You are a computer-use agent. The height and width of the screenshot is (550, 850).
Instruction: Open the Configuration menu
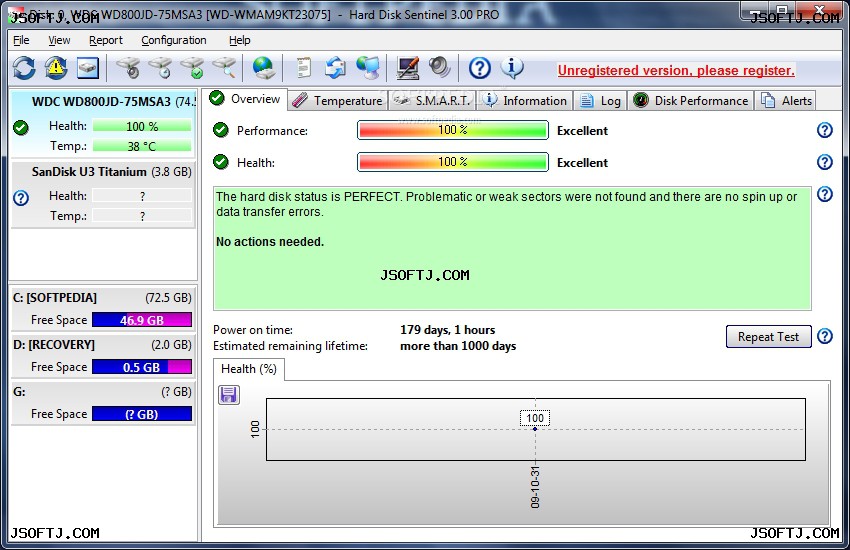point(173,40)
